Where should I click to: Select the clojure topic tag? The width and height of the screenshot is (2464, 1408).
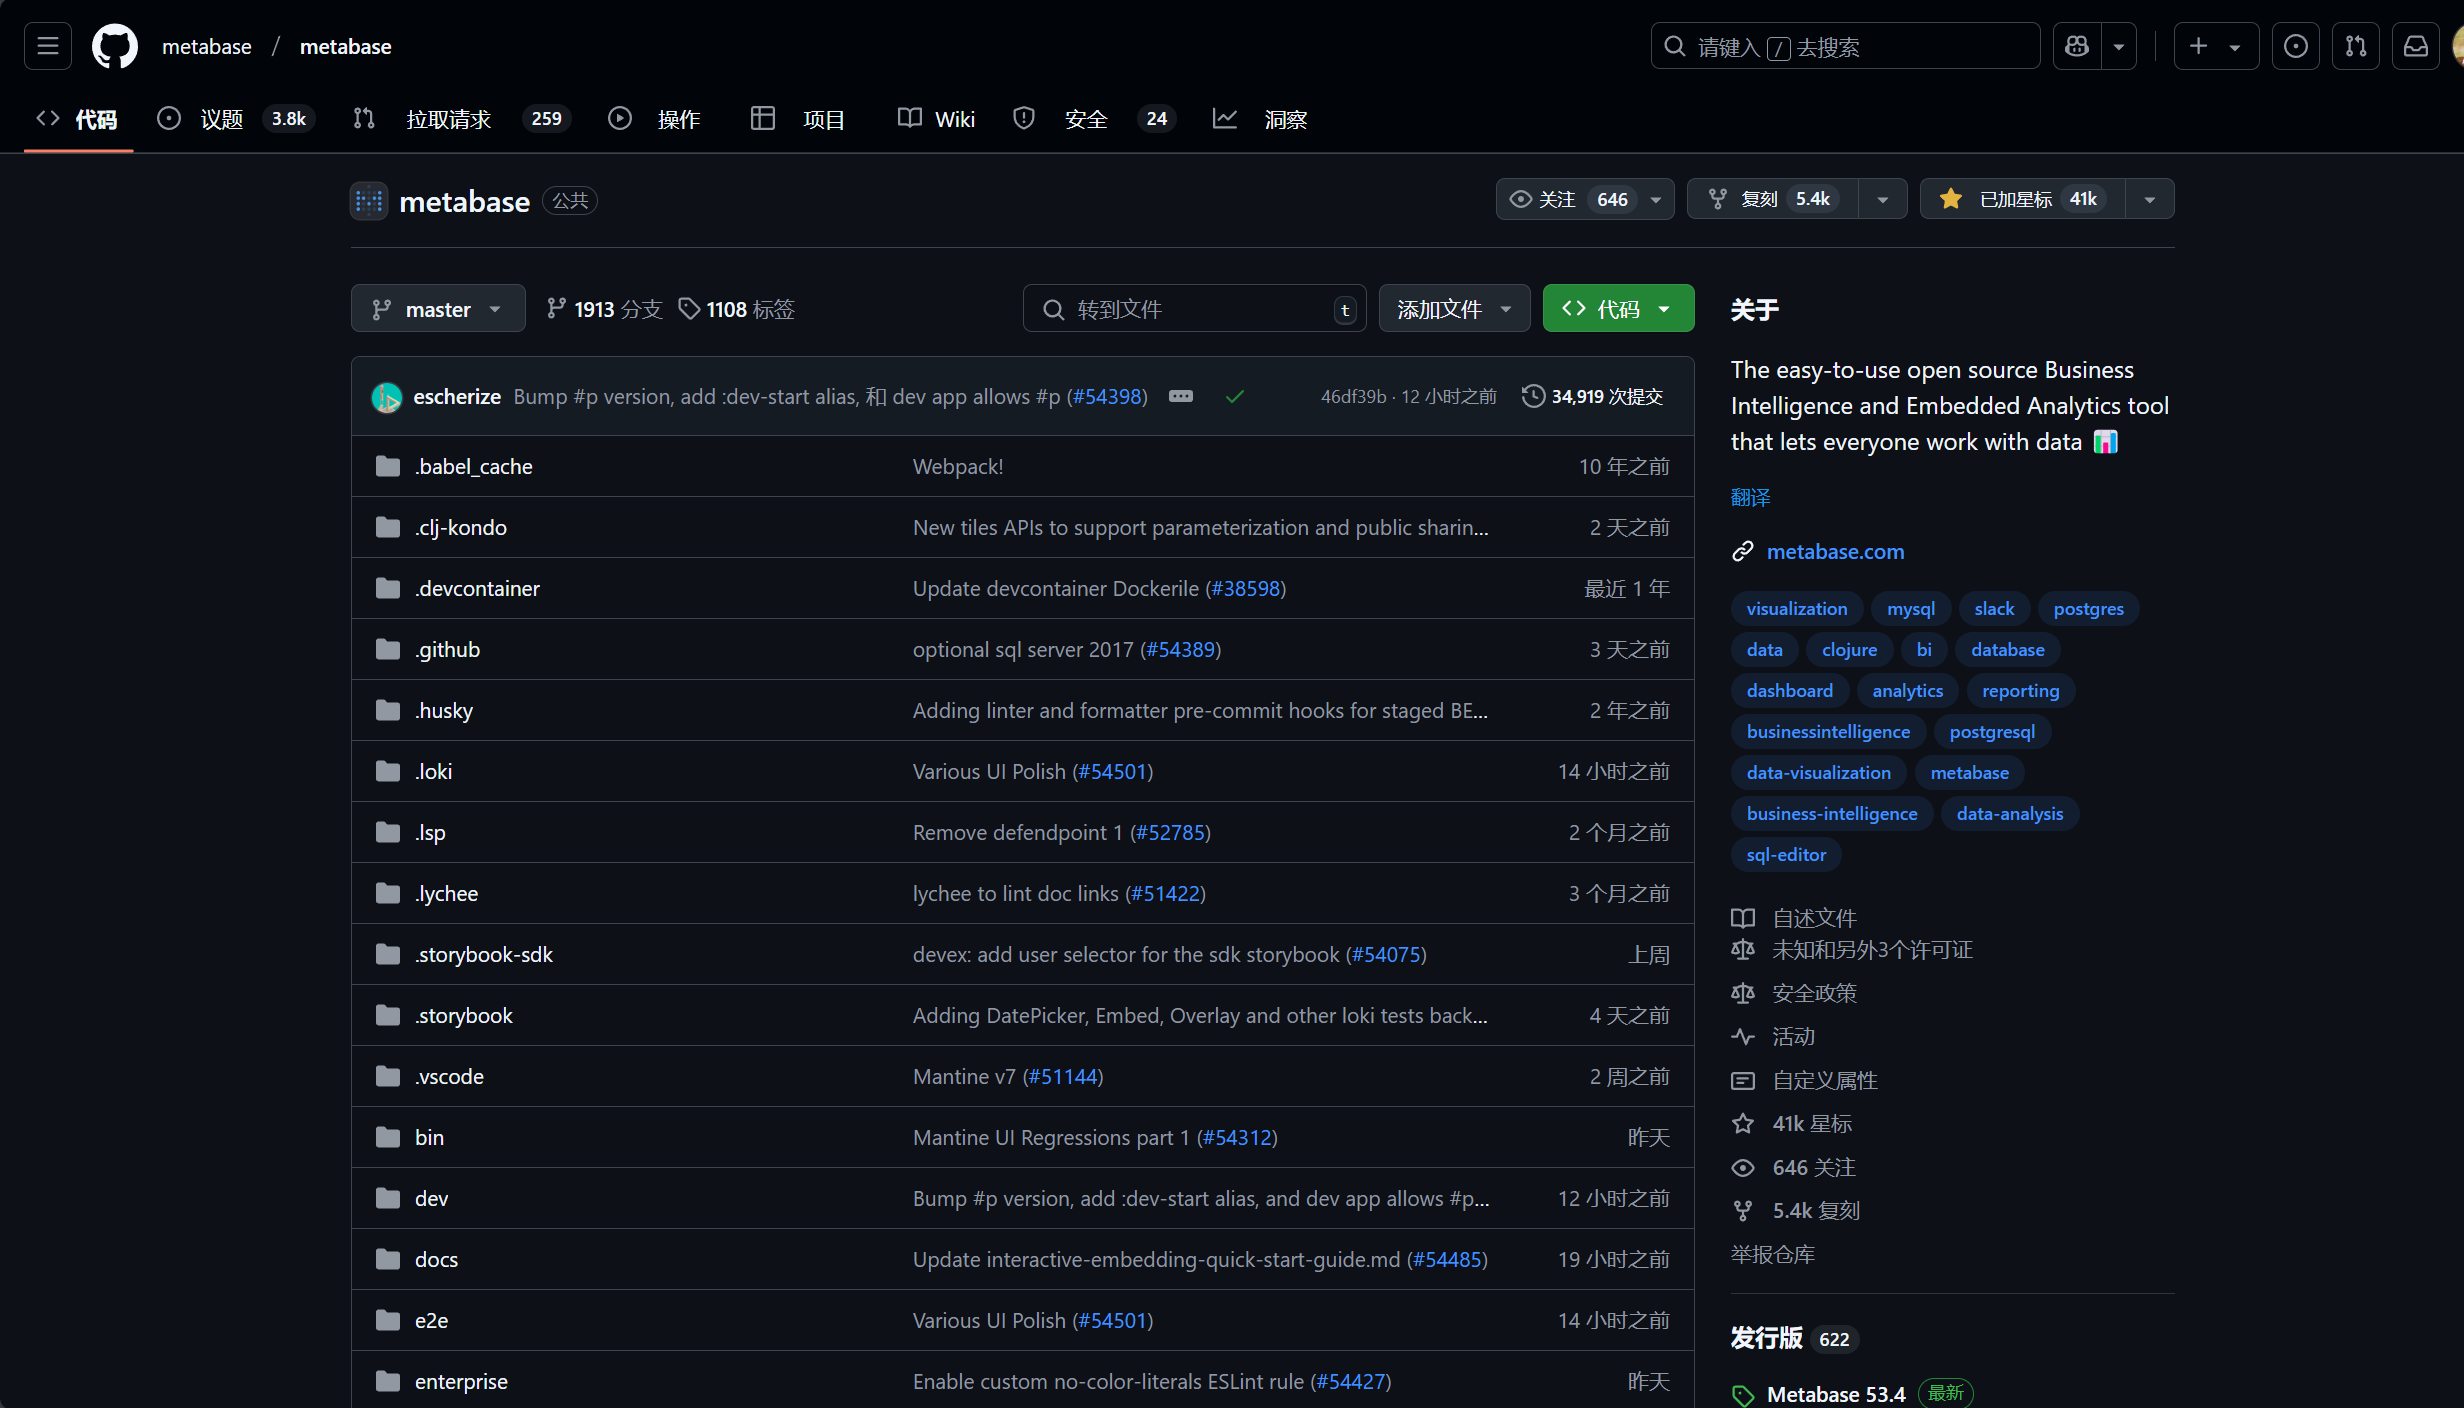[1848, 650]
